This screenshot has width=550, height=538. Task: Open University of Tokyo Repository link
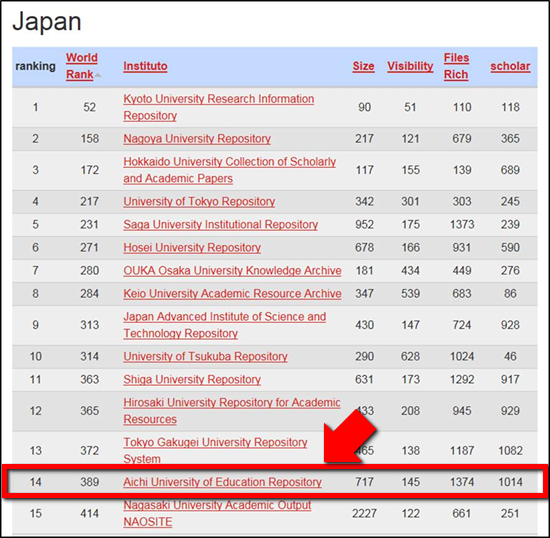click(x=199, y=202)
